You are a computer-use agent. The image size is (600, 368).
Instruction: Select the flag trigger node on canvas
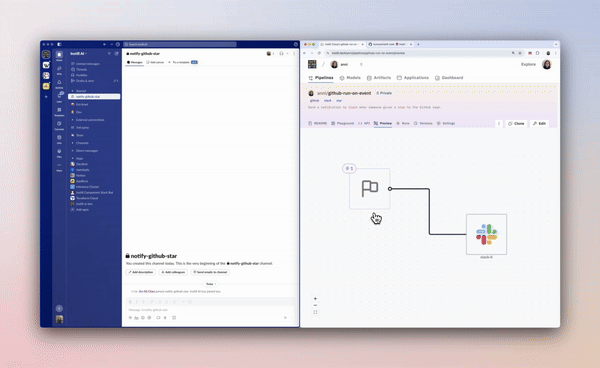(370, 189)
